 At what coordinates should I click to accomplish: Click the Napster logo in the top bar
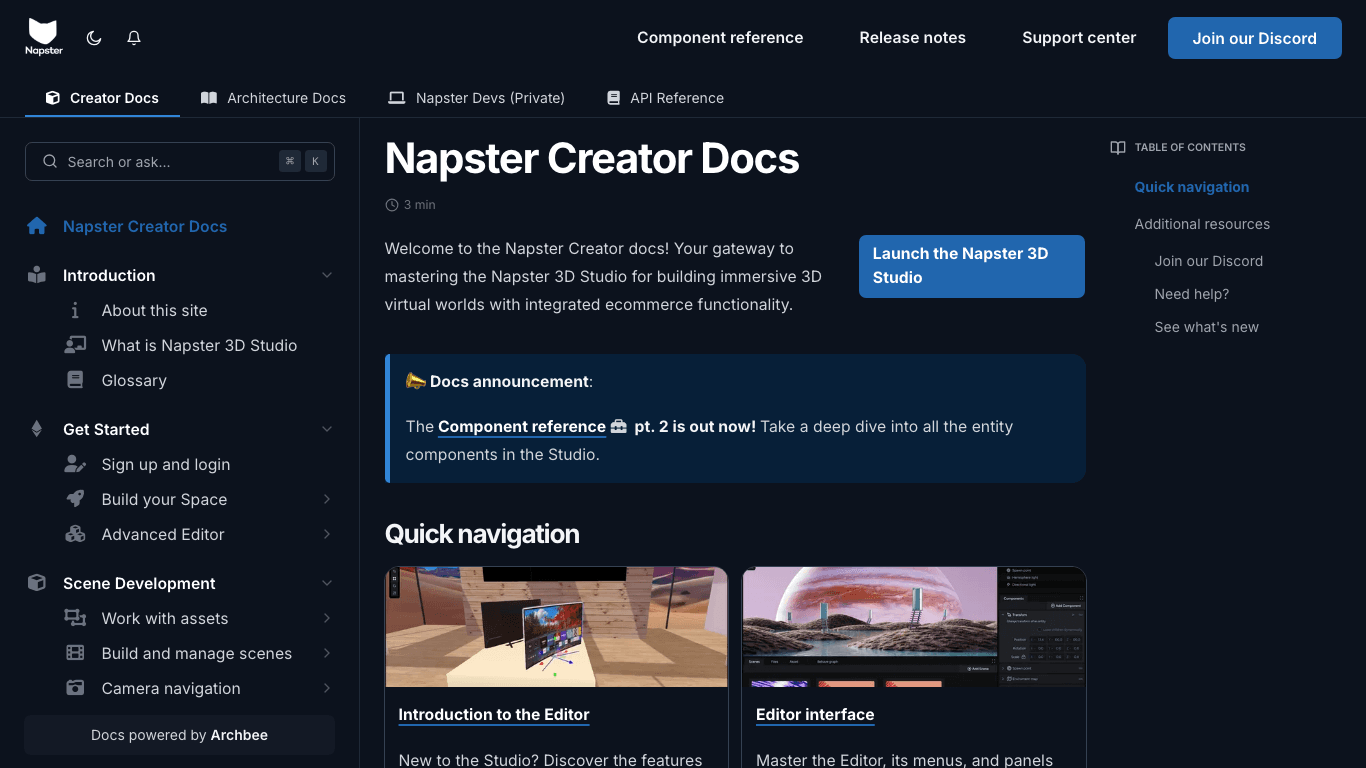pos(43,37)
